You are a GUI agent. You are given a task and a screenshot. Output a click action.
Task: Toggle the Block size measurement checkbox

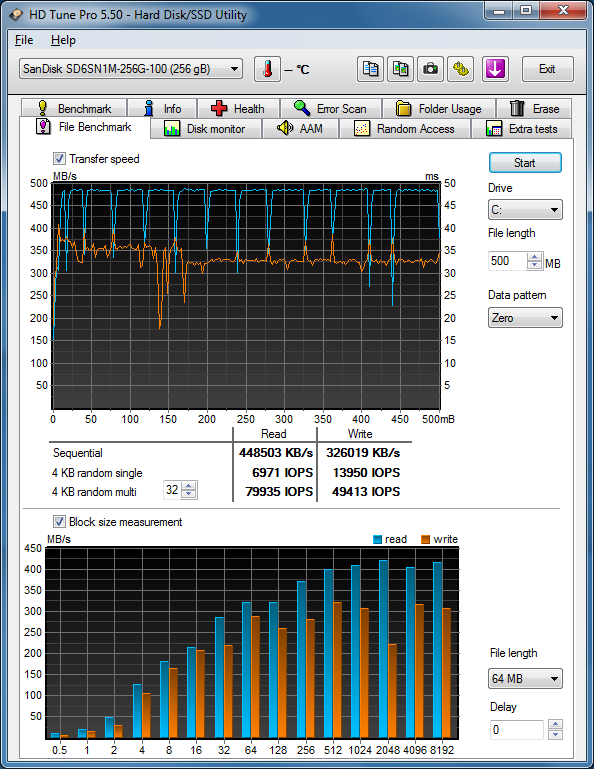[x=59, y=522]
